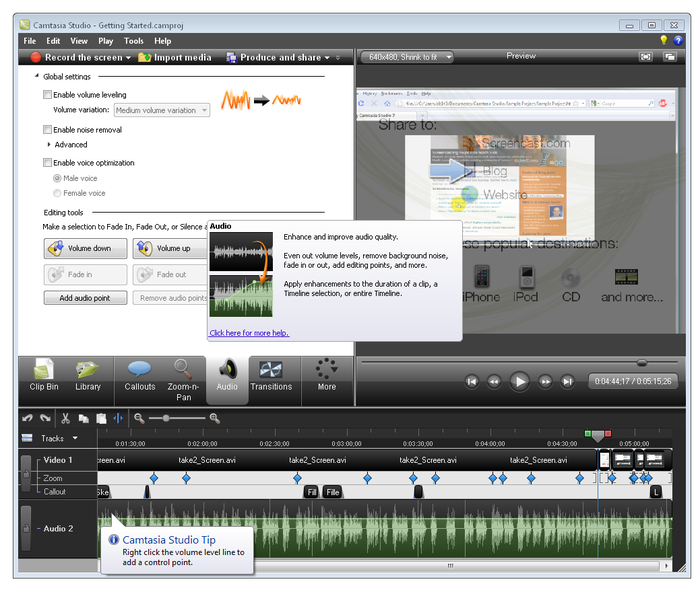Collapse the Global settings section

(37, 76)
